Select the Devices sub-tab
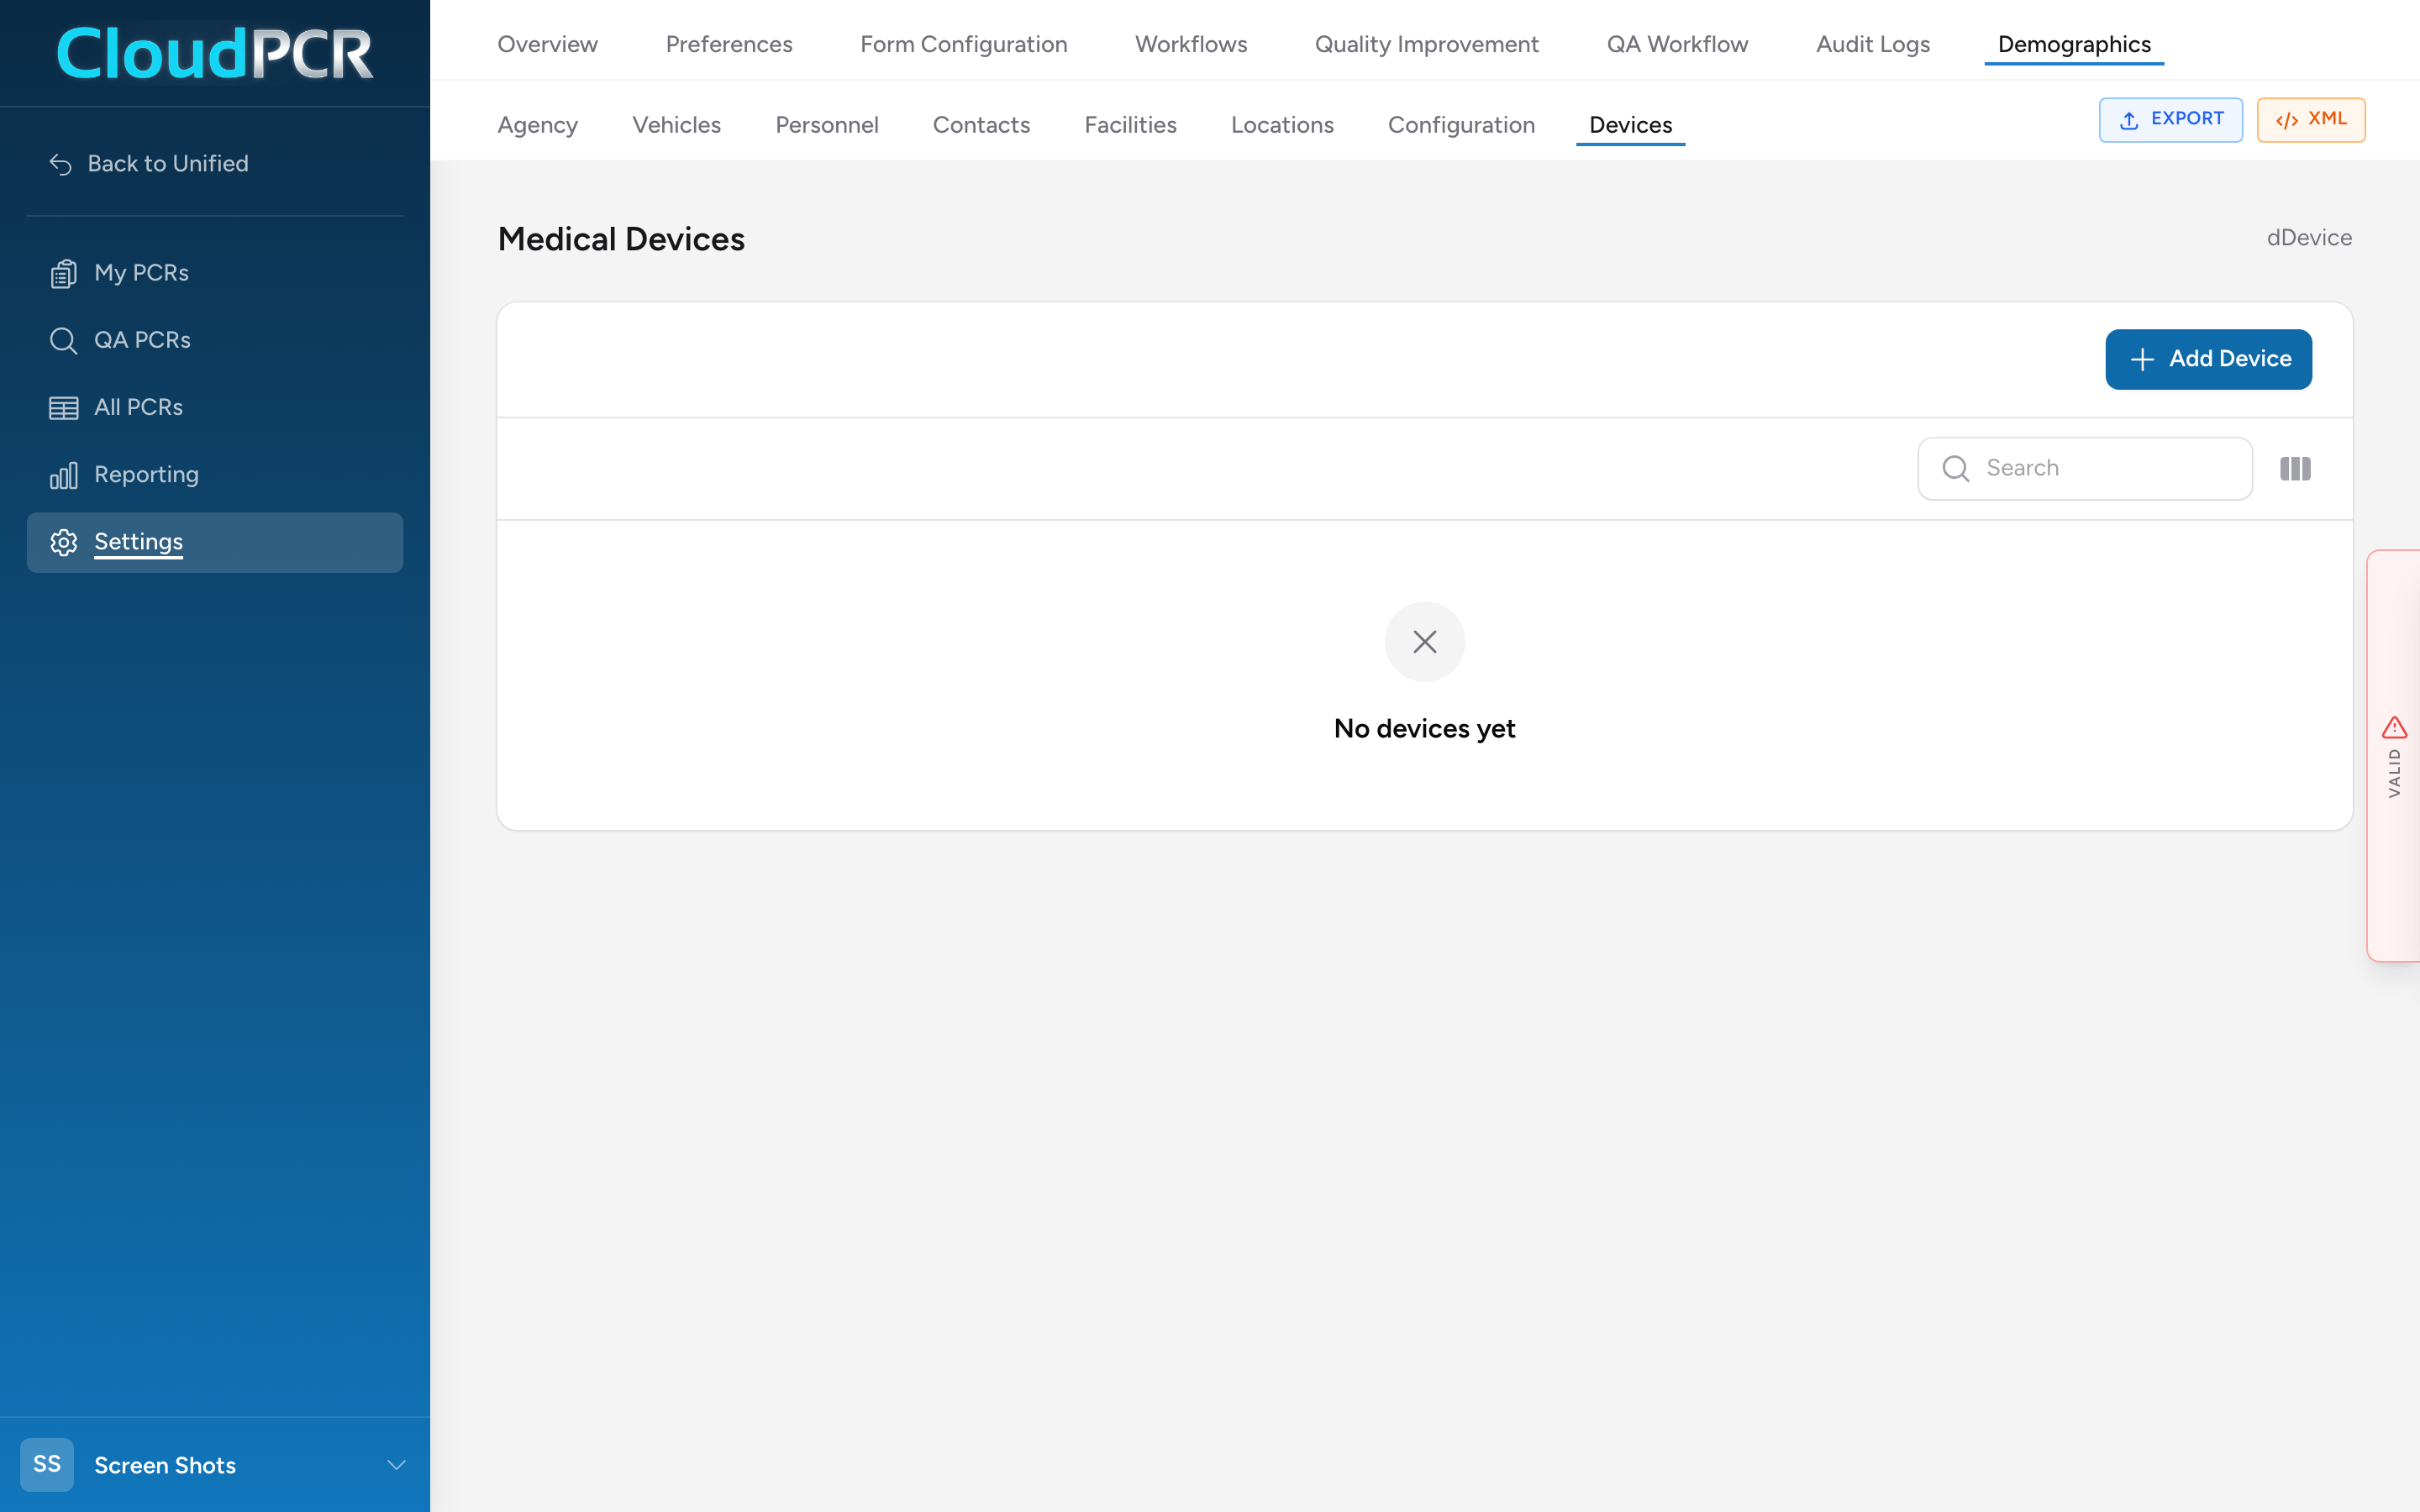 pos(1630,125)
